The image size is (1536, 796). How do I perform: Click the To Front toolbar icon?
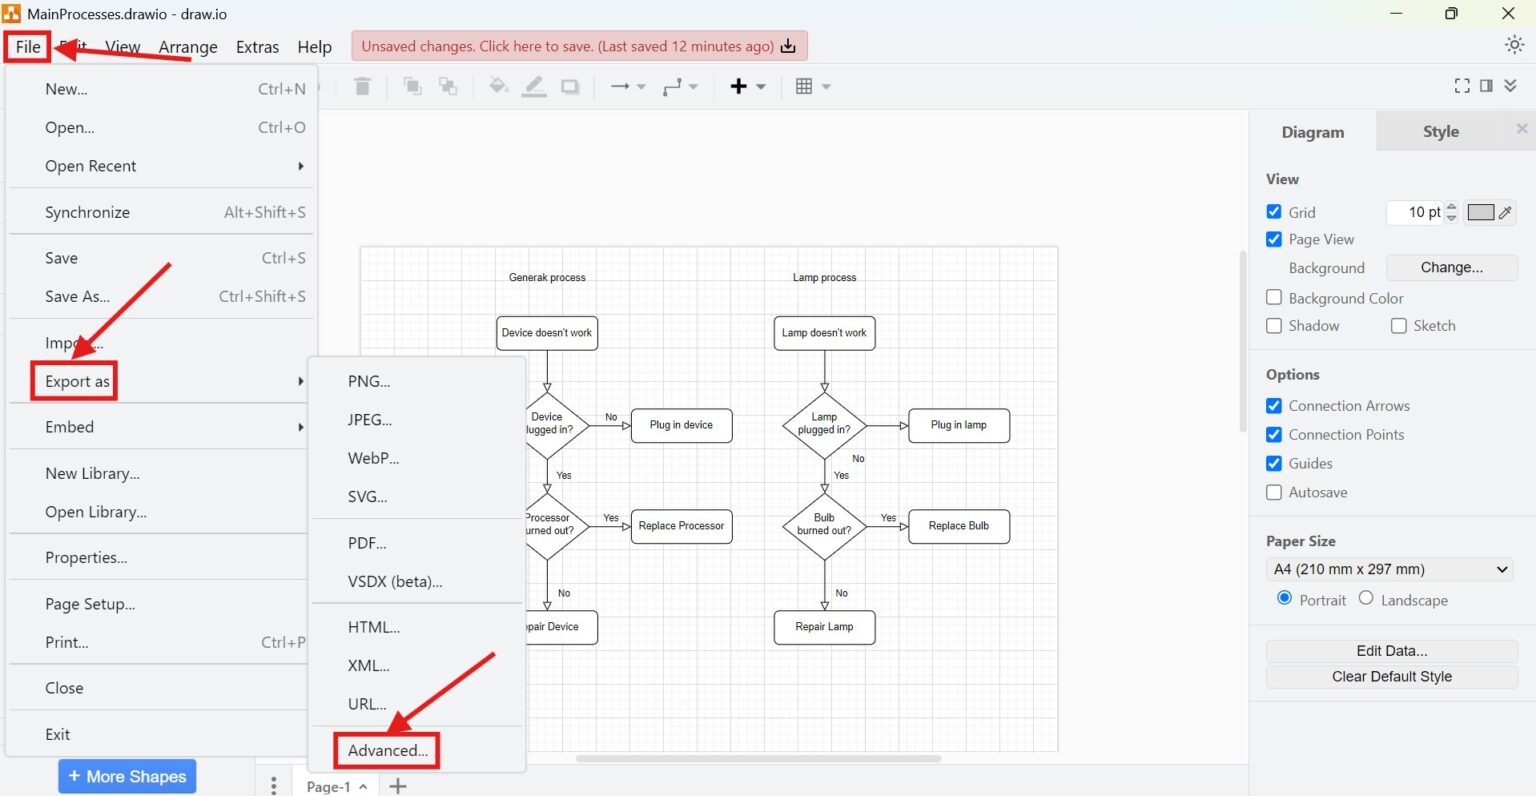412,86
